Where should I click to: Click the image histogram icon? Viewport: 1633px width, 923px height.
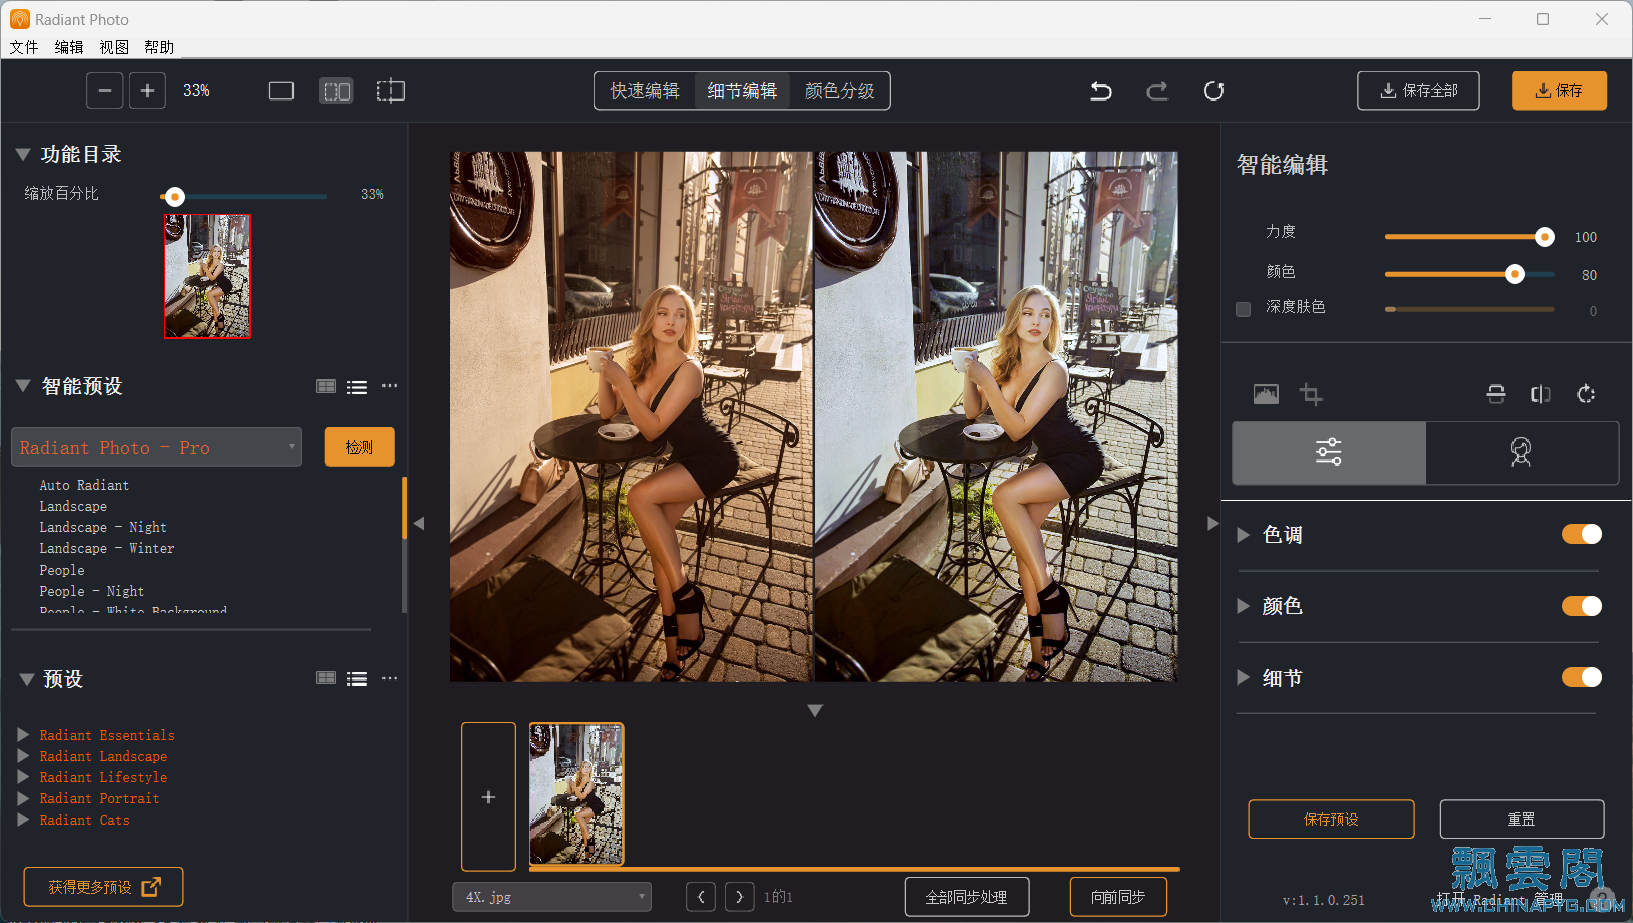pos(1266,394)
